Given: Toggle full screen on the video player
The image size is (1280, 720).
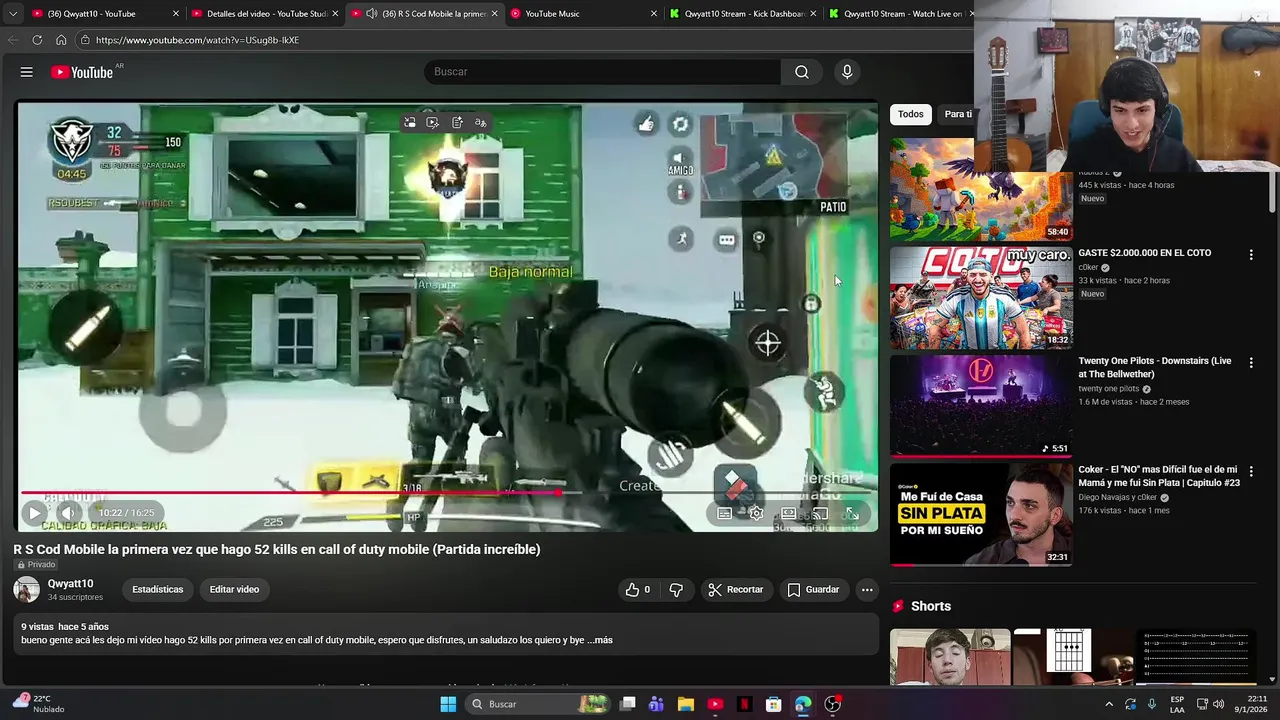Looking at the screenshot, I should [852, 514].
